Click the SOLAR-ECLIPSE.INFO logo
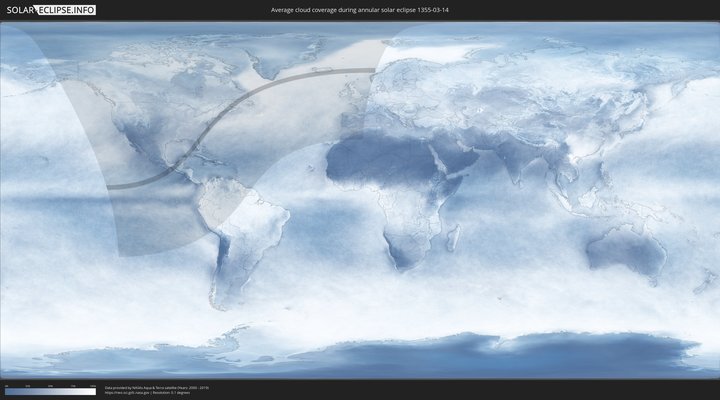The height and width of the screenshot is (400, 720). 51,10
